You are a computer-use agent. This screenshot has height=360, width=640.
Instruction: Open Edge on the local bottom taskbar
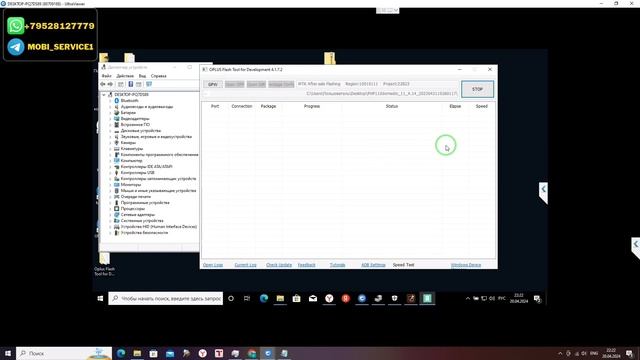click(x=121, y=353)
